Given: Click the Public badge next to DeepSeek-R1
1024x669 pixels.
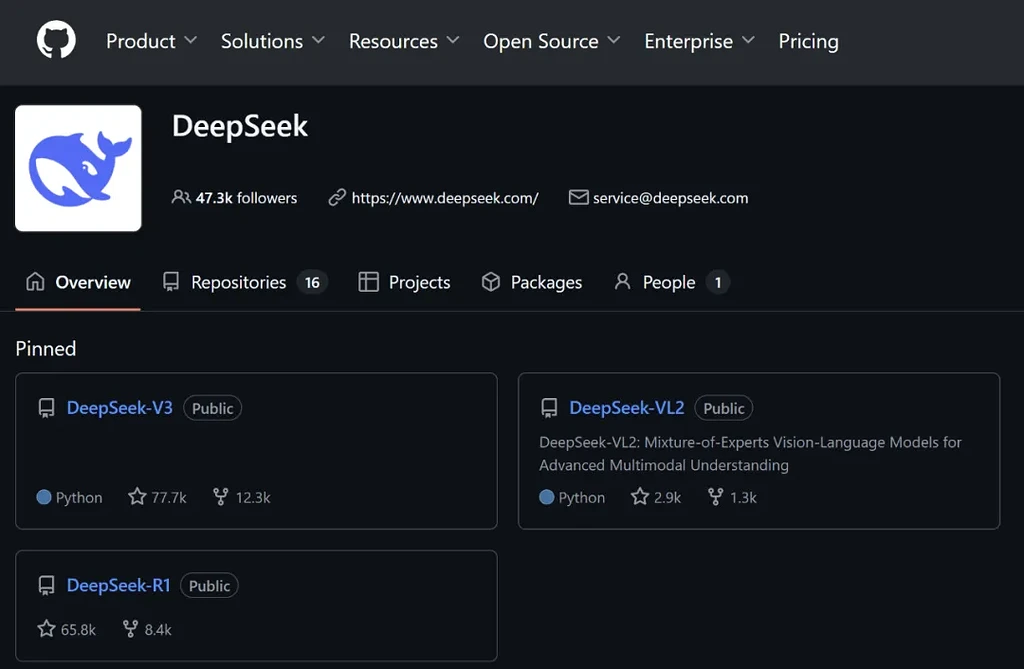Looking at the screenshot, I should (x=209, y=585).
